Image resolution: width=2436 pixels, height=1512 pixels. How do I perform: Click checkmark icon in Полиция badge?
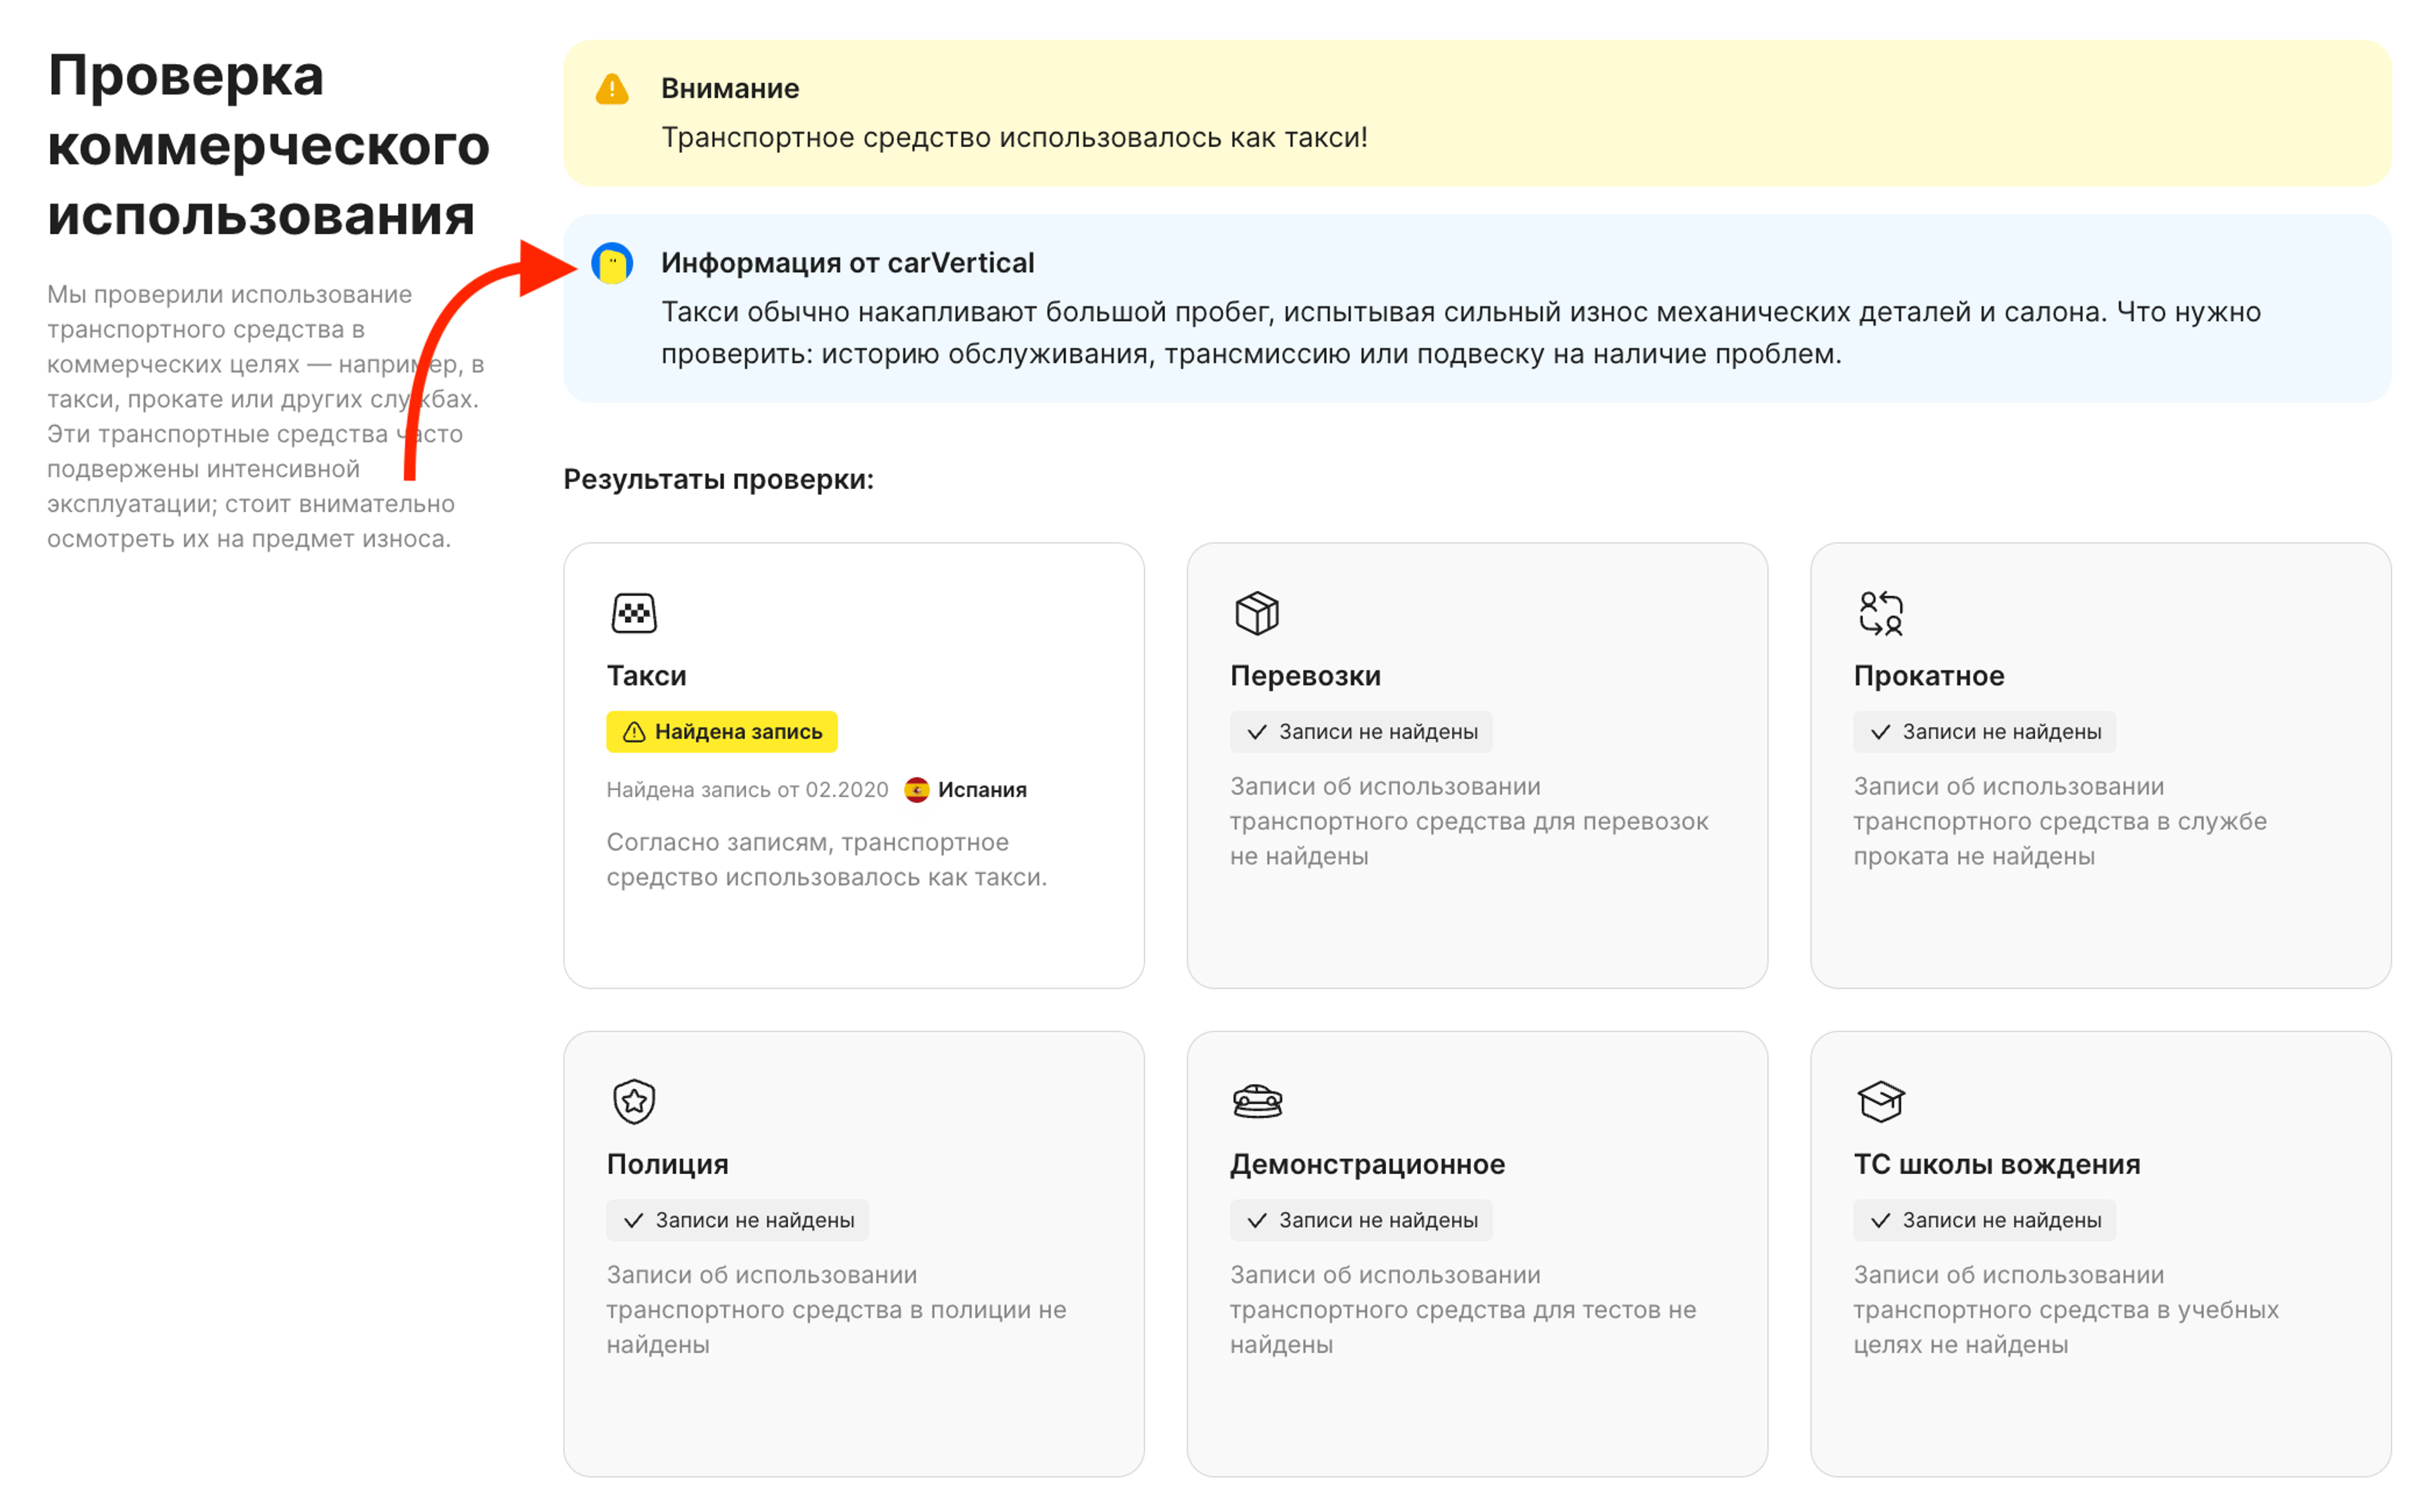click(x=633, y=1221)
